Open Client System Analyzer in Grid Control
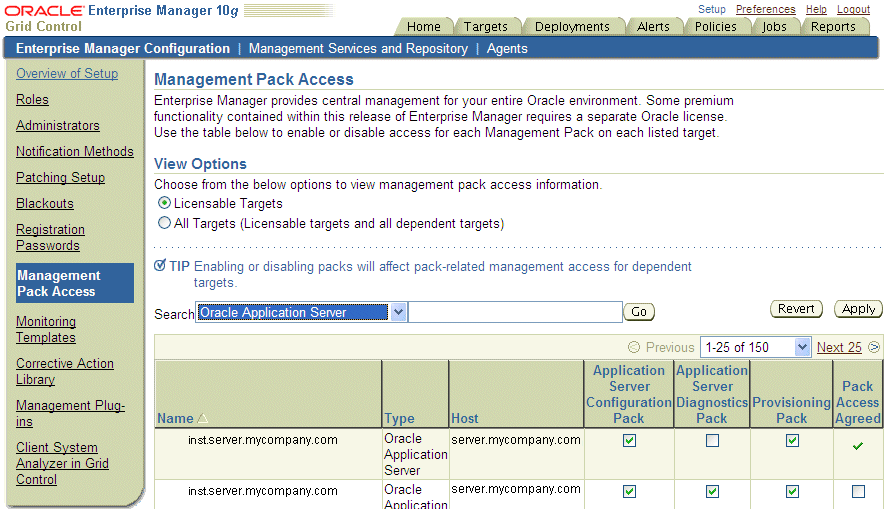887x509 pixels. 62,463
